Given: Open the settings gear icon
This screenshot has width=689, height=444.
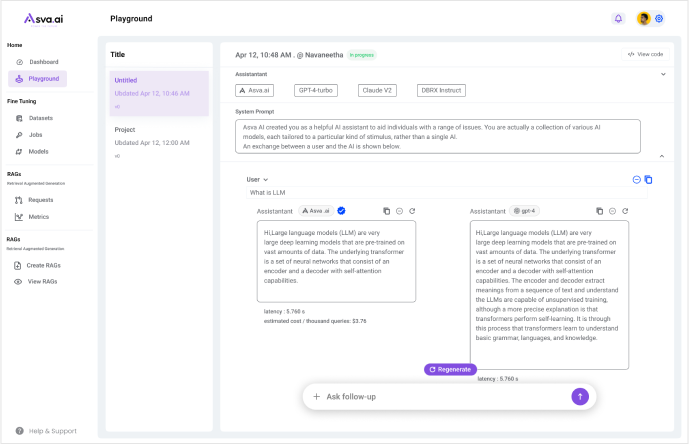Looking at the screenshot, I should coord(659,18).
